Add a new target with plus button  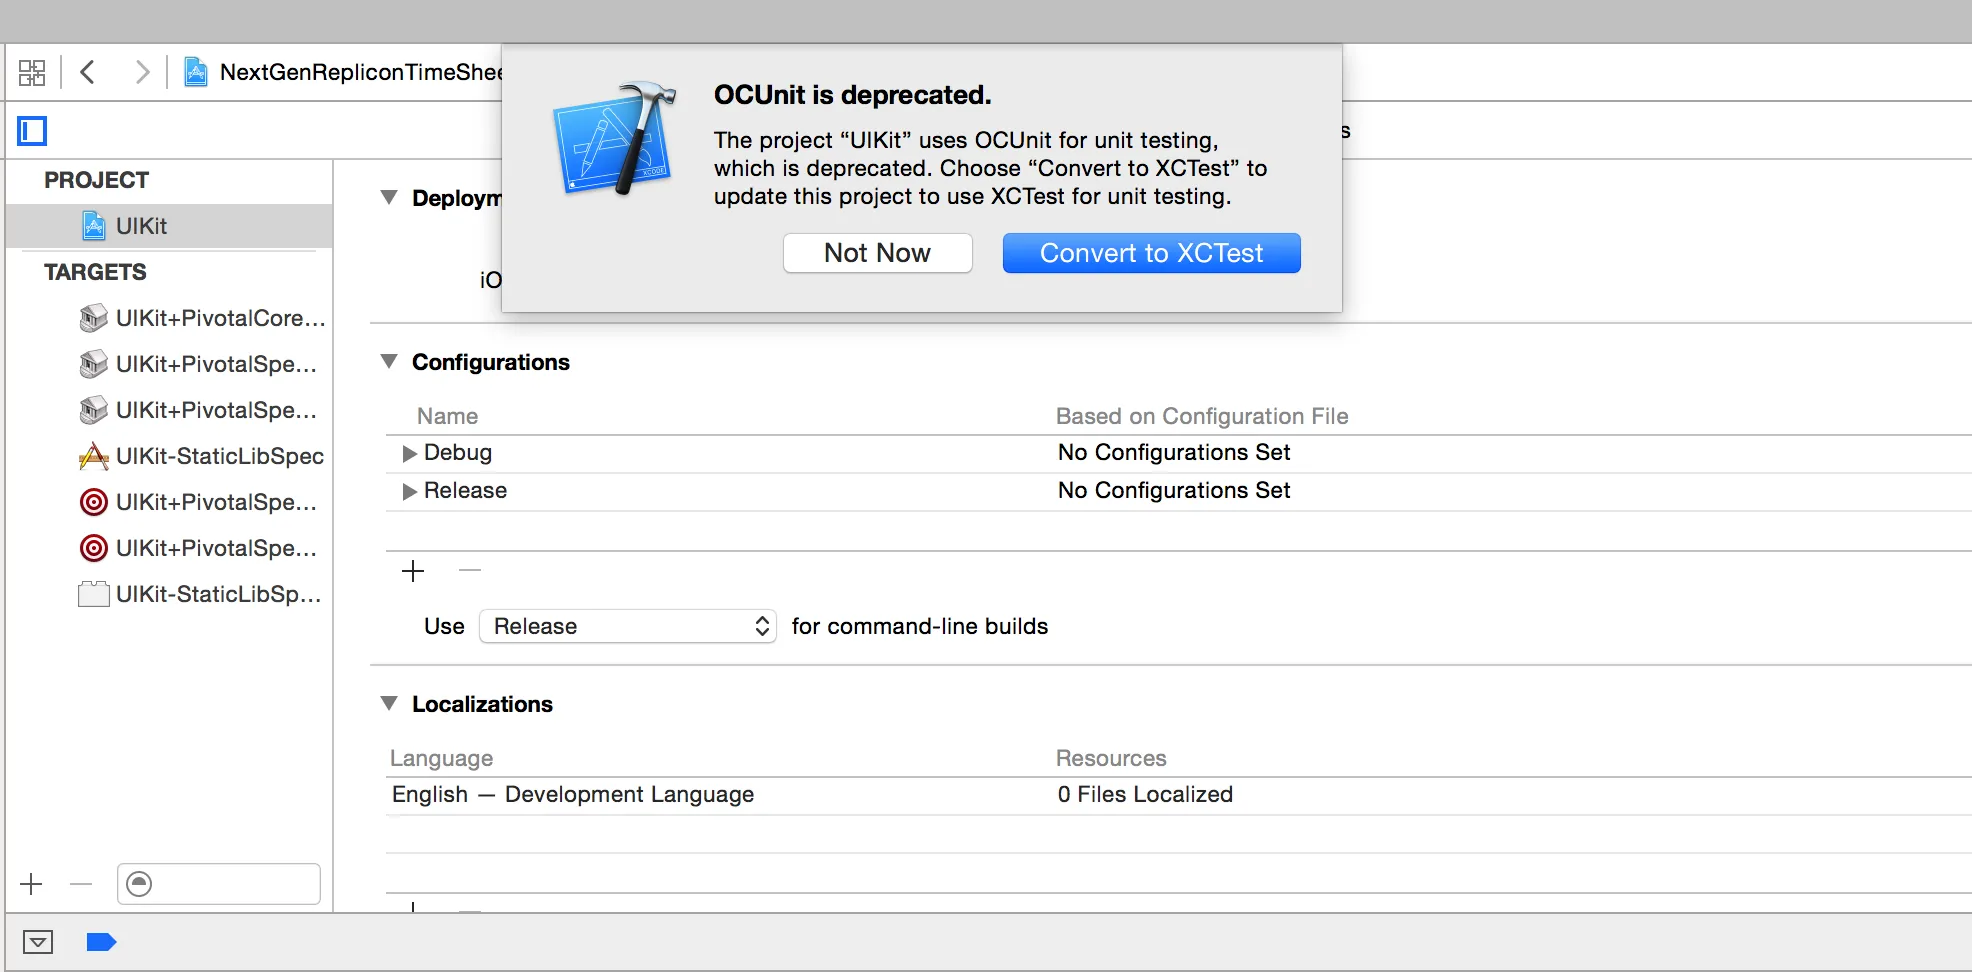32,884
